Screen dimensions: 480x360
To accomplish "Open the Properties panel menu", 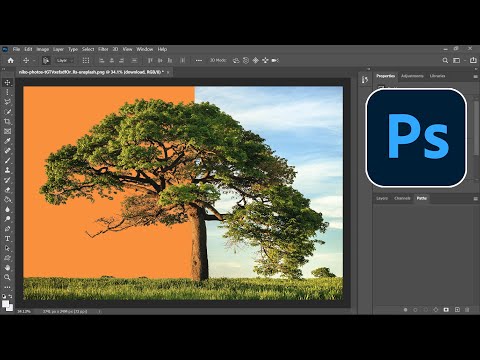I will pos(475,76).
